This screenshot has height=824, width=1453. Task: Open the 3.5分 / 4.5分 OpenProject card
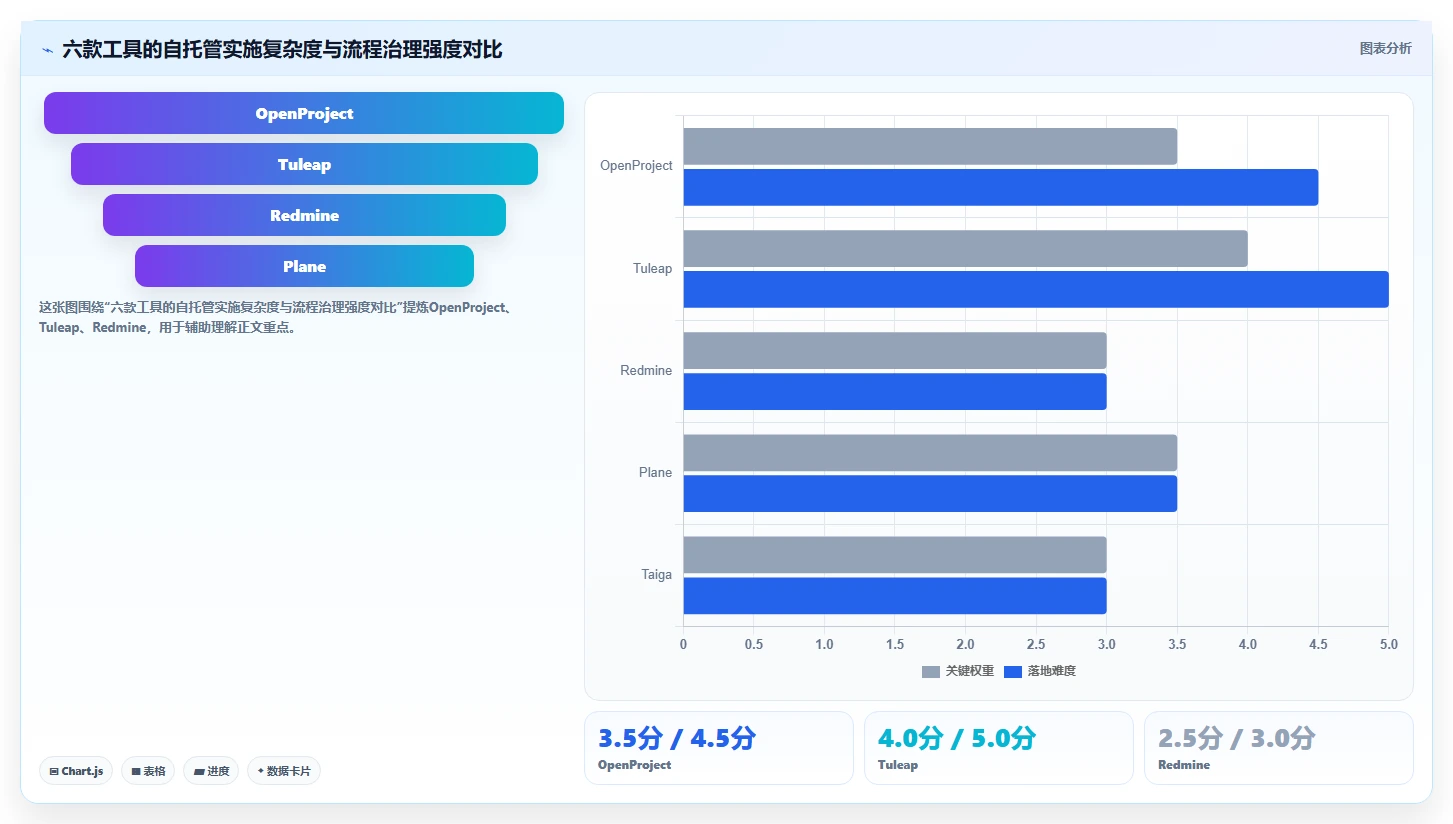(x=719, y=748)
